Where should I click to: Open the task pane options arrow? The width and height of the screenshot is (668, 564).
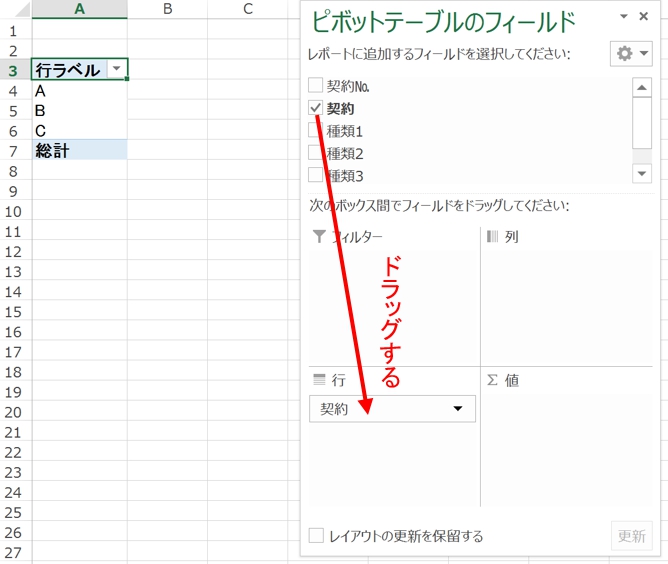624,17
